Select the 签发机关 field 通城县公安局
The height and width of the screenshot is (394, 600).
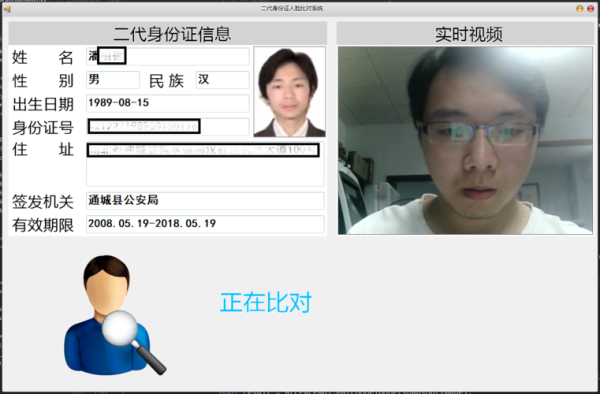205,201
